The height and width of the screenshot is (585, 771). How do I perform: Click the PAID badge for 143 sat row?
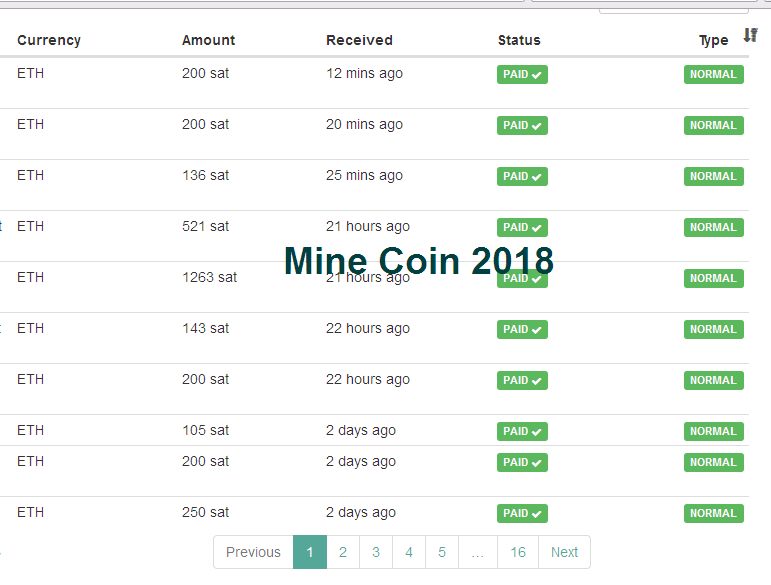(522, 329)
